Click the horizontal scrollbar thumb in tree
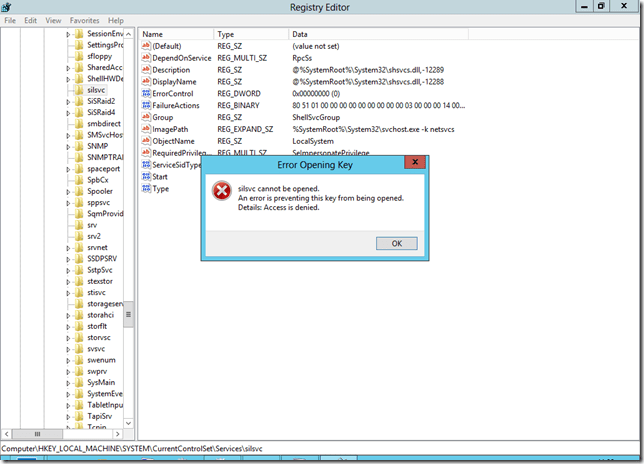 pyautogui.click(x=37, y=434)
